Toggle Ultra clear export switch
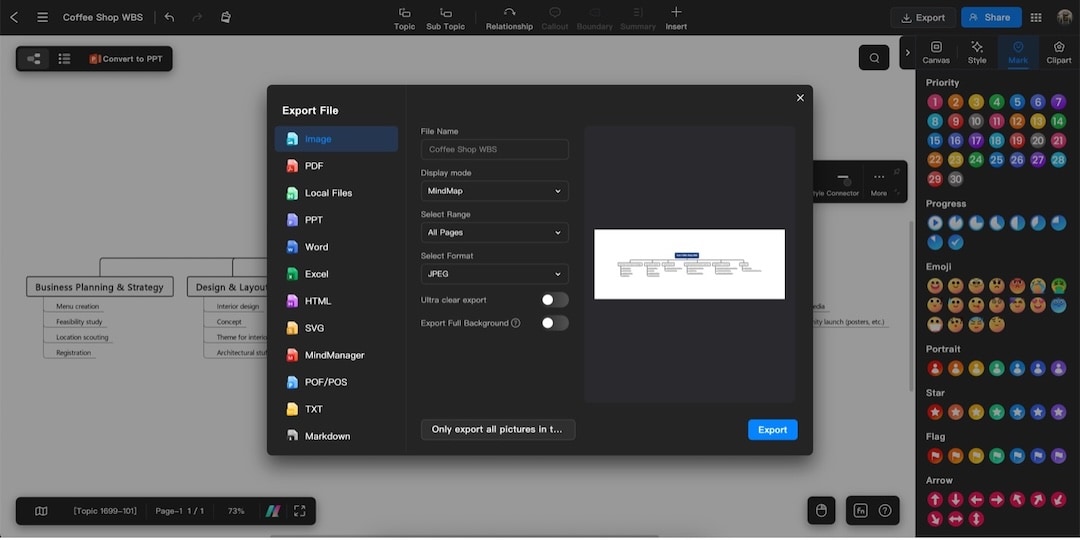1080x540 pixels. tap(554, 300)
